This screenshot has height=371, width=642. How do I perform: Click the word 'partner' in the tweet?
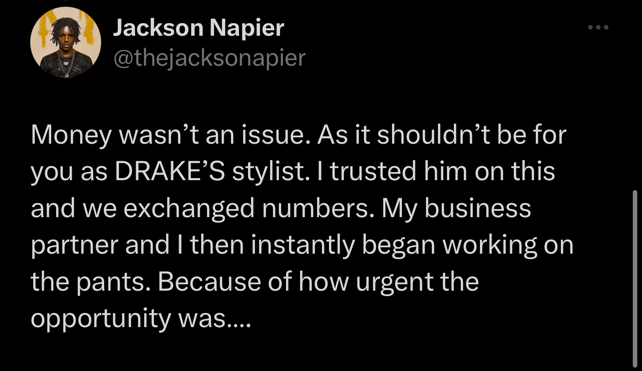[74, 246]
